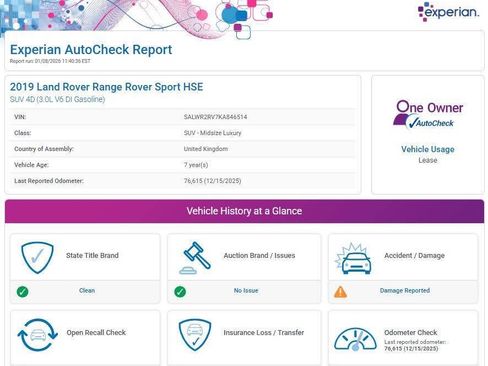
Task: Click the VIN: row label
Action: [x=20, y=117]
